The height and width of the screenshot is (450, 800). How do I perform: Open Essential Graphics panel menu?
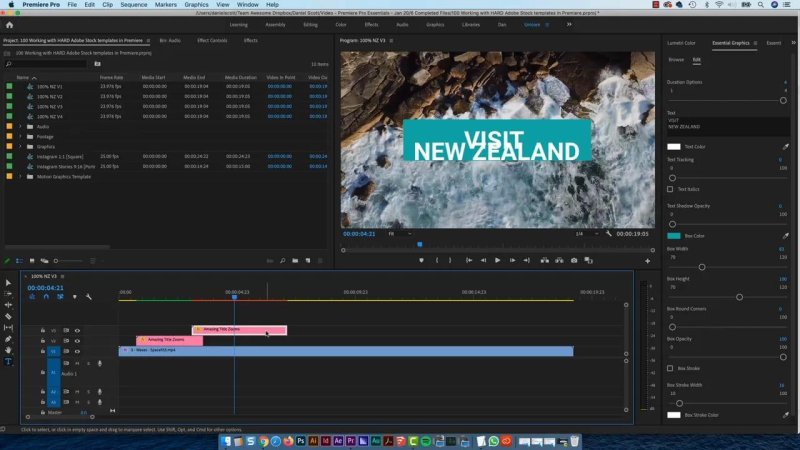coord(756,43)
